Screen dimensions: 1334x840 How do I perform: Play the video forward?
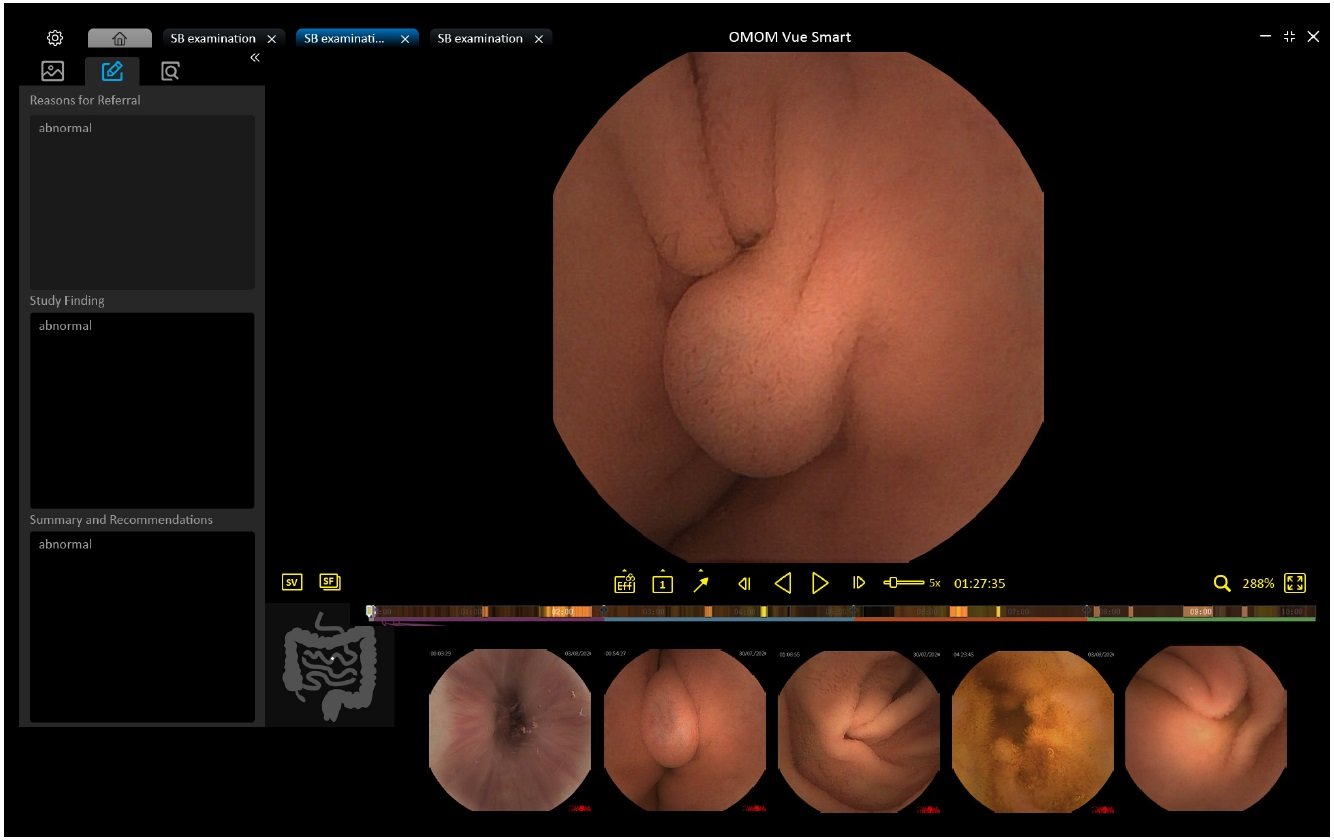tap(820, 583)
